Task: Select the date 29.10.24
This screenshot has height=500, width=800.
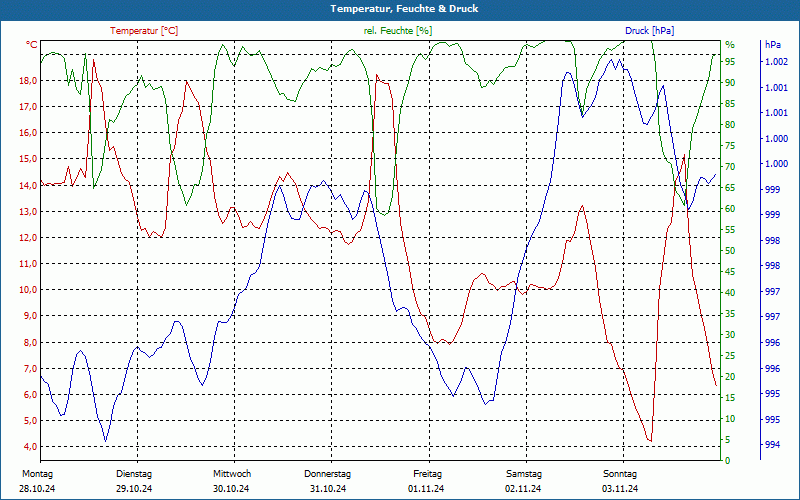Action: pos(134,489)
